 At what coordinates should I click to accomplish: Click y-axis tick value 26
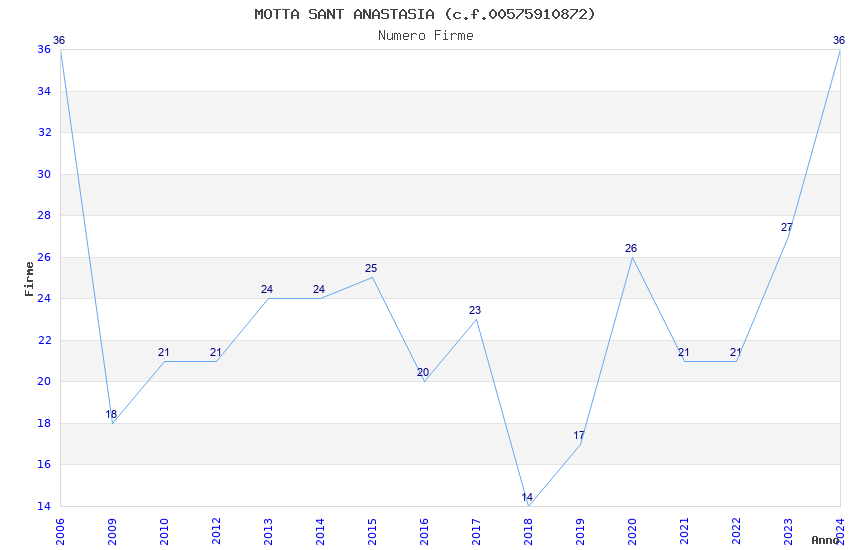[44, 257]
